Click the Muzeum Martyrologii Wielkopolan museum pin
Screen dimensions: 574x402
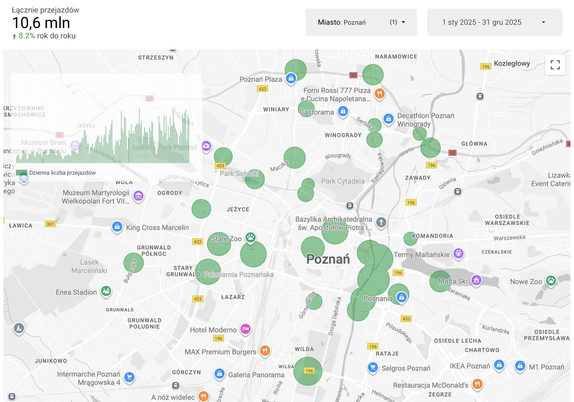(138, 196)
